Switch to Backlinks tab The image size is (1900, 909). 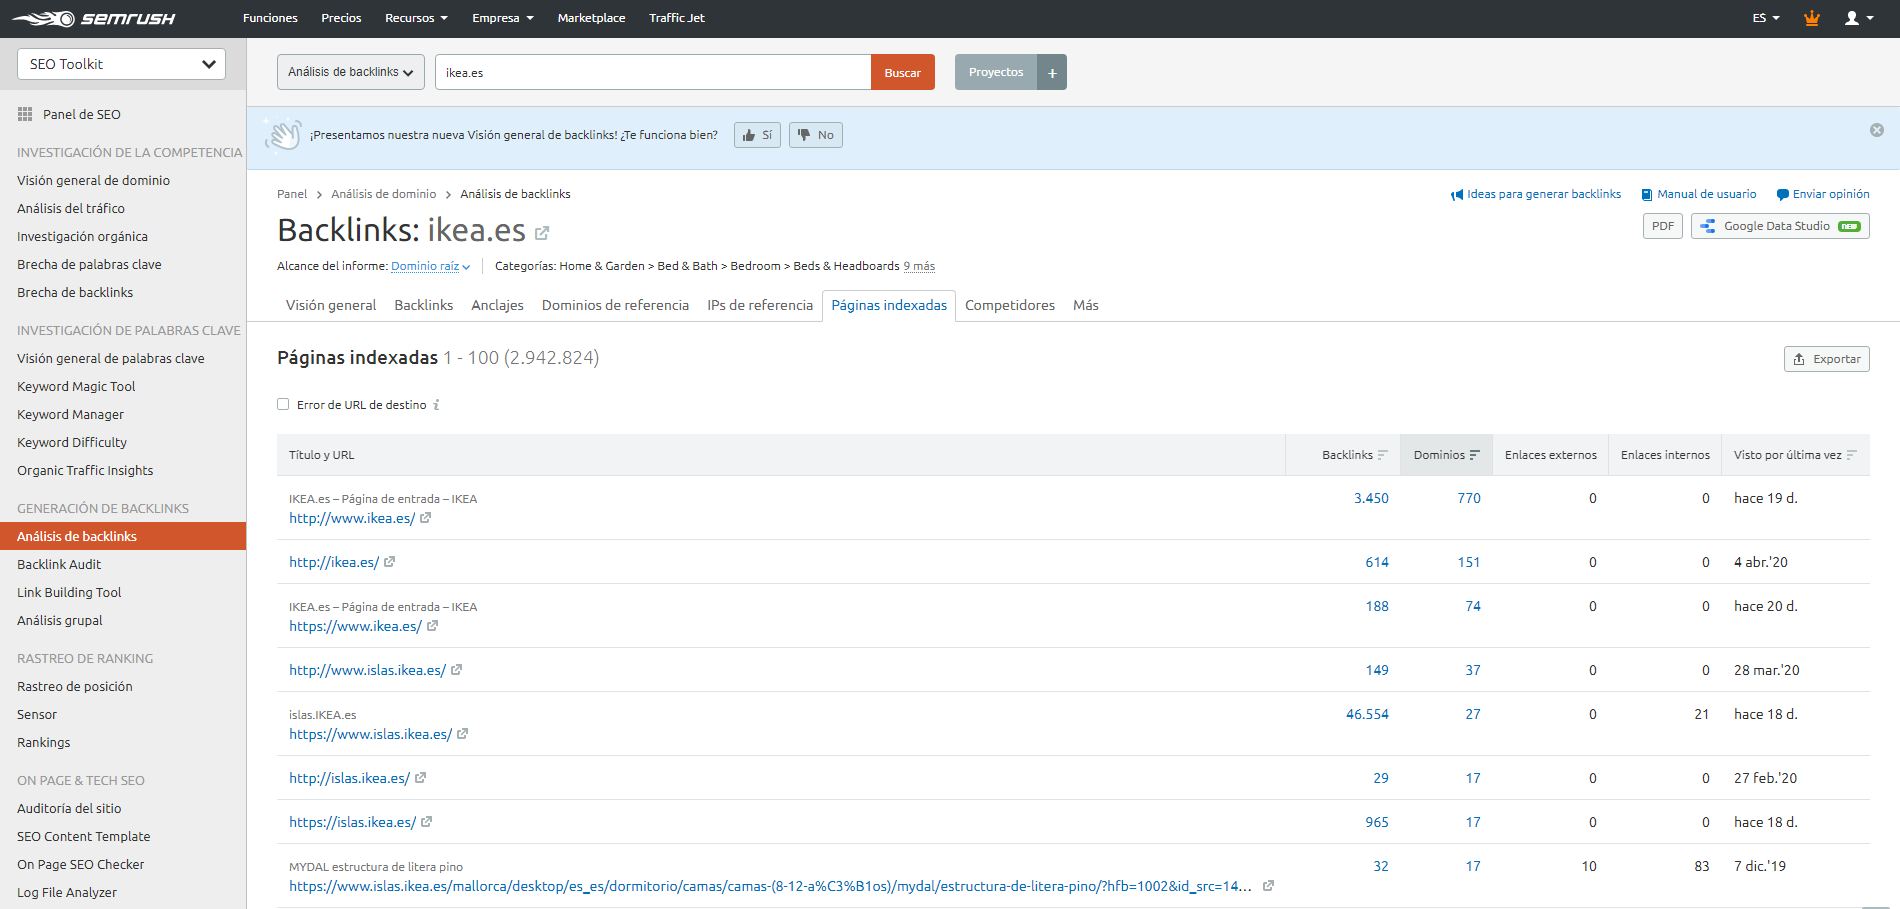coord(424,305)
